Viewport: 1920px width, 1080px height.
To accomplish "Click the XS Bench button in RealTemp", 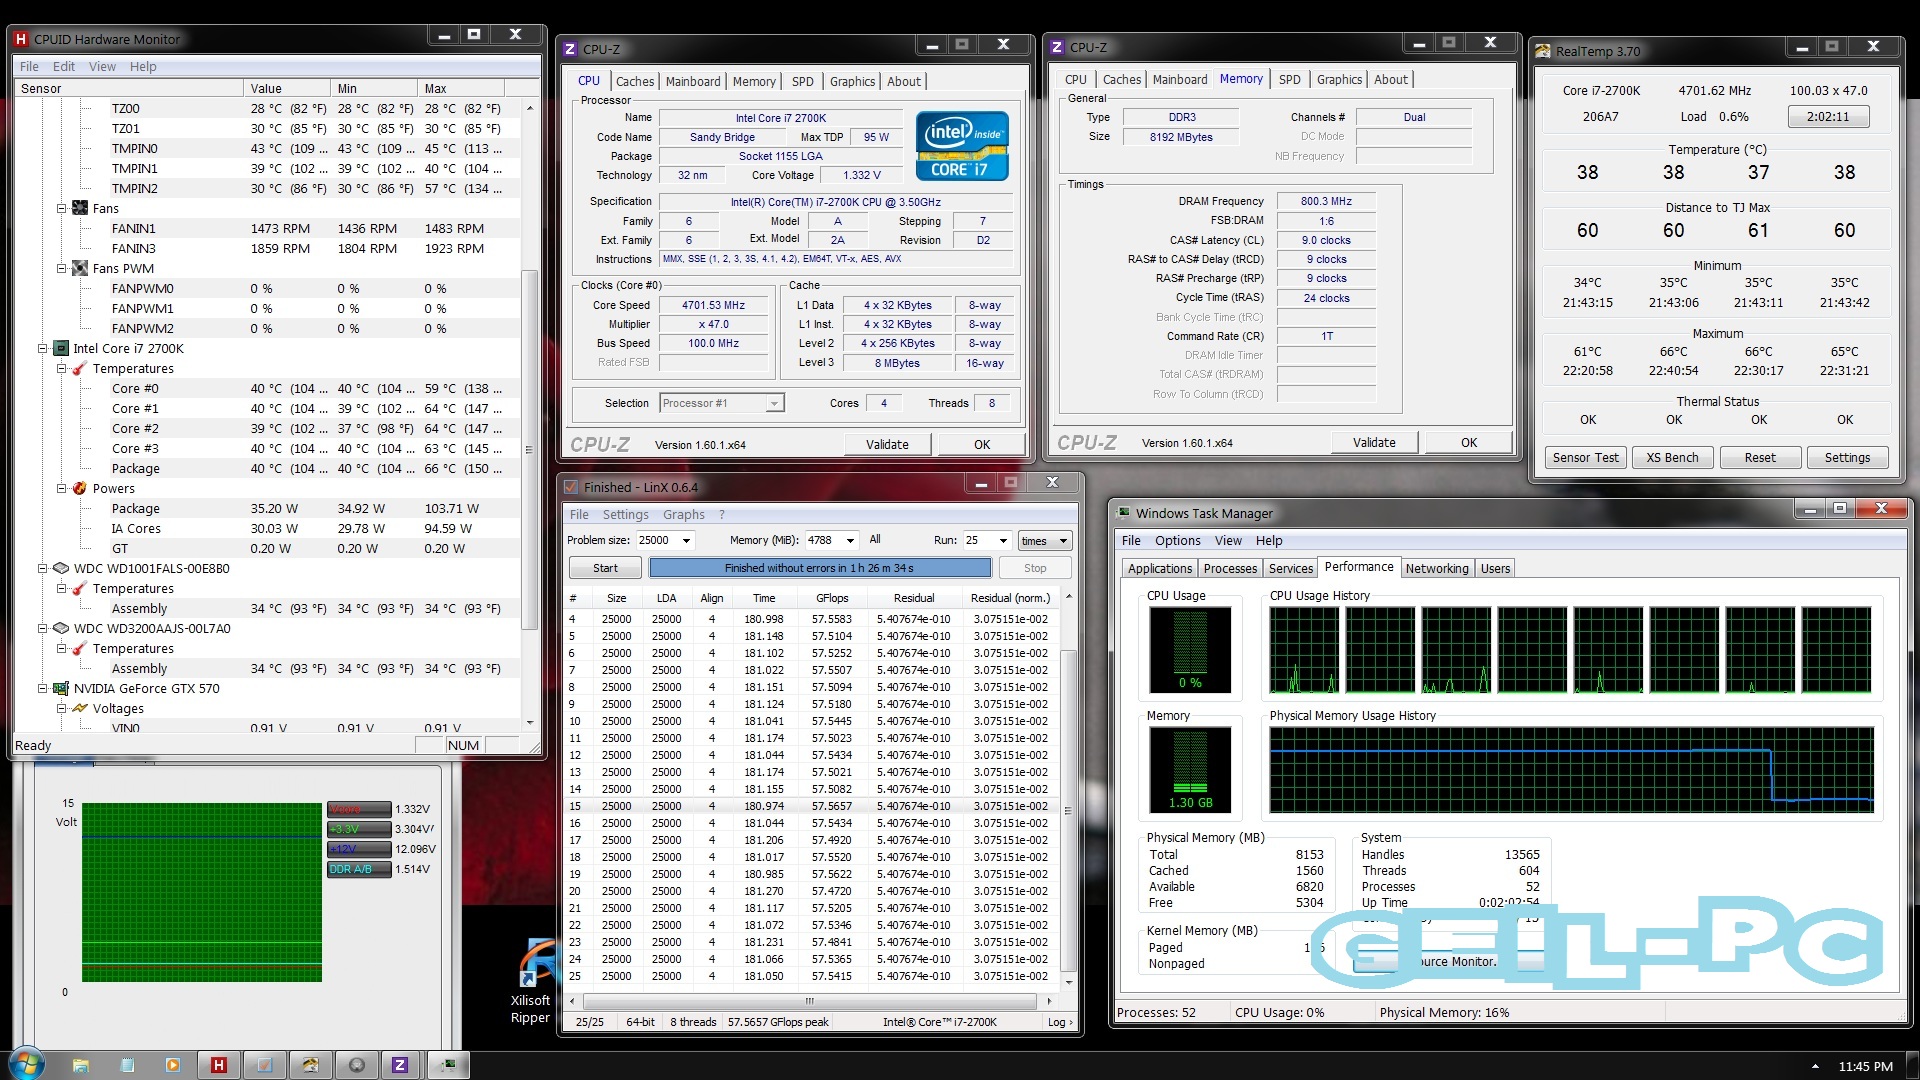I will [1672, 458].
